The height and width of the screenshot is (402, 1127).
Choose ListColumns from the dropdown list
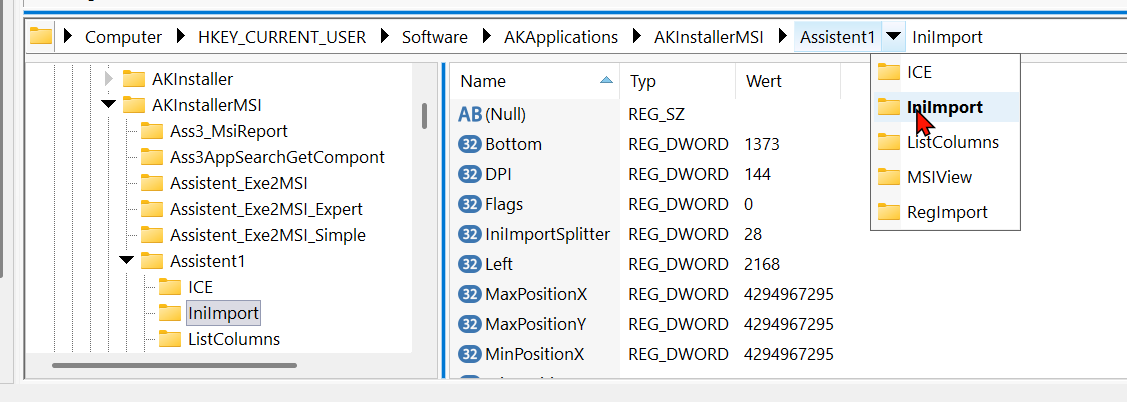click(x=952, y=142)
